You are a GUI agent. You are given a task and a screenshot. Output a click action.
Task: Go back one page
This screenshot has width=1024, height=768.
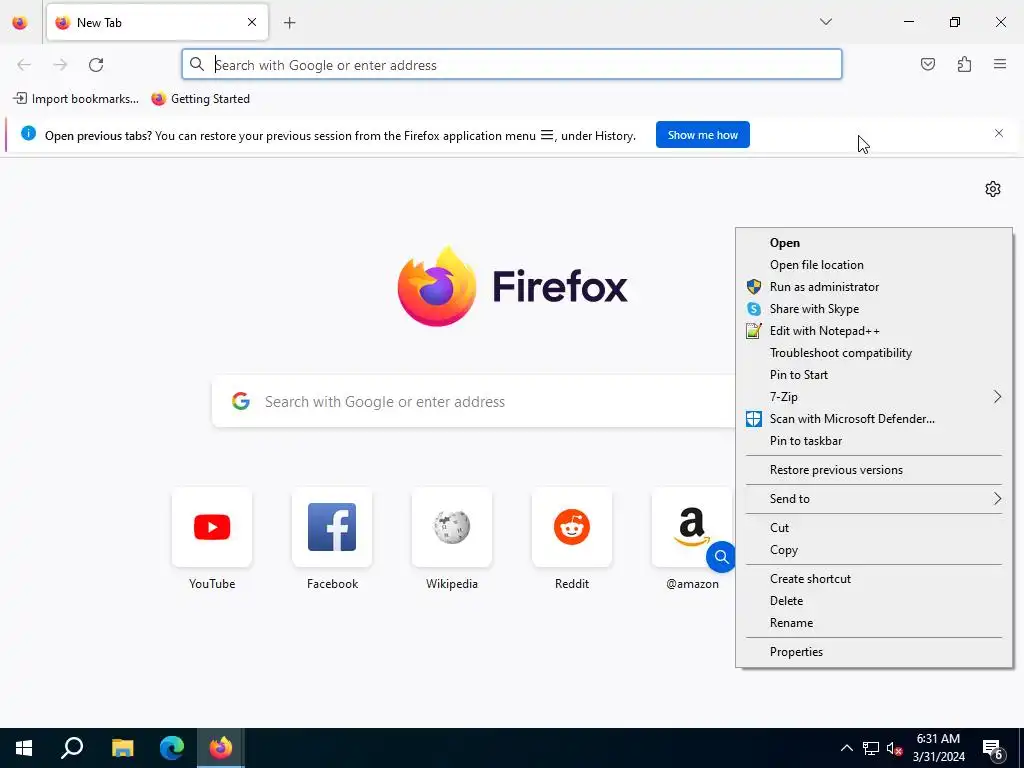click(24, 64)
